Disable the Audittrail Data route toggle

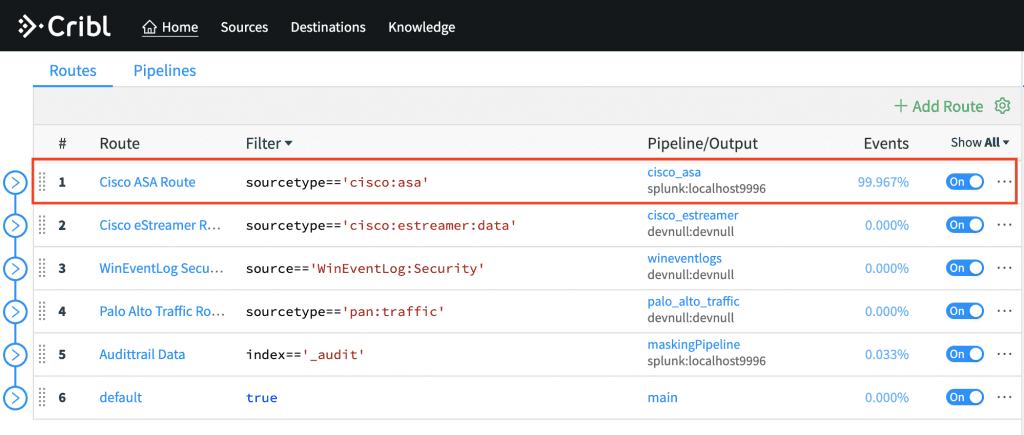(965, 354)
